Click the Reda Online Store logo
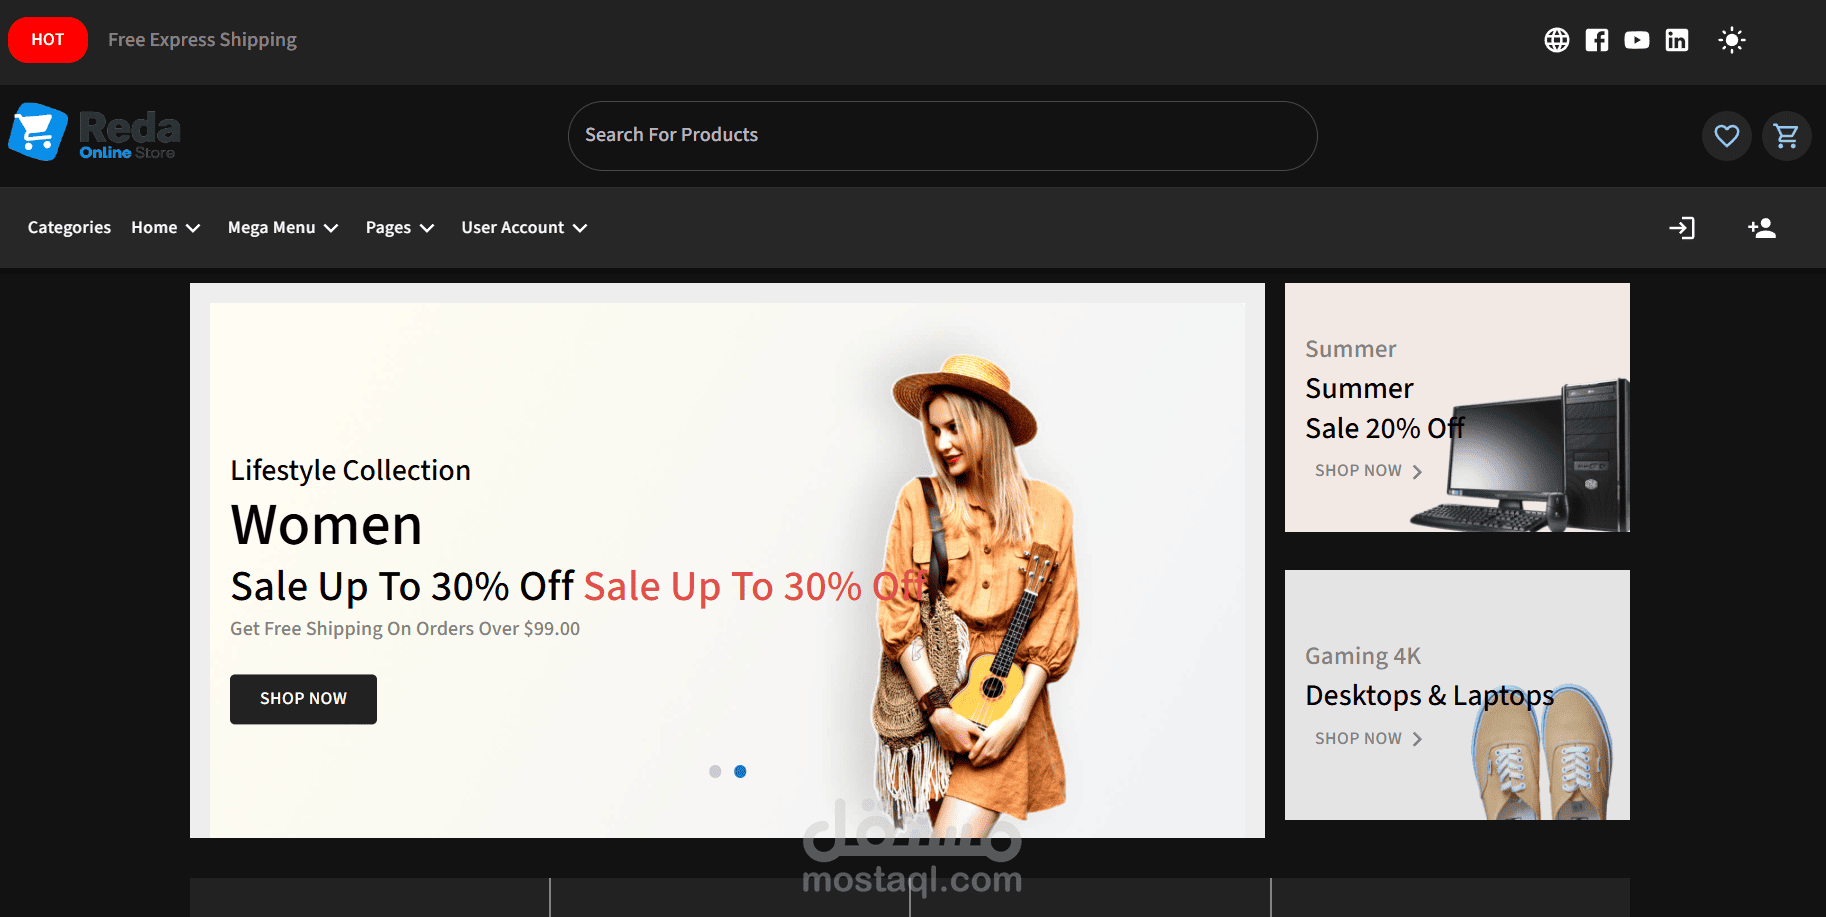Viewport: 1826px width, 917px height. pos(95,133)
